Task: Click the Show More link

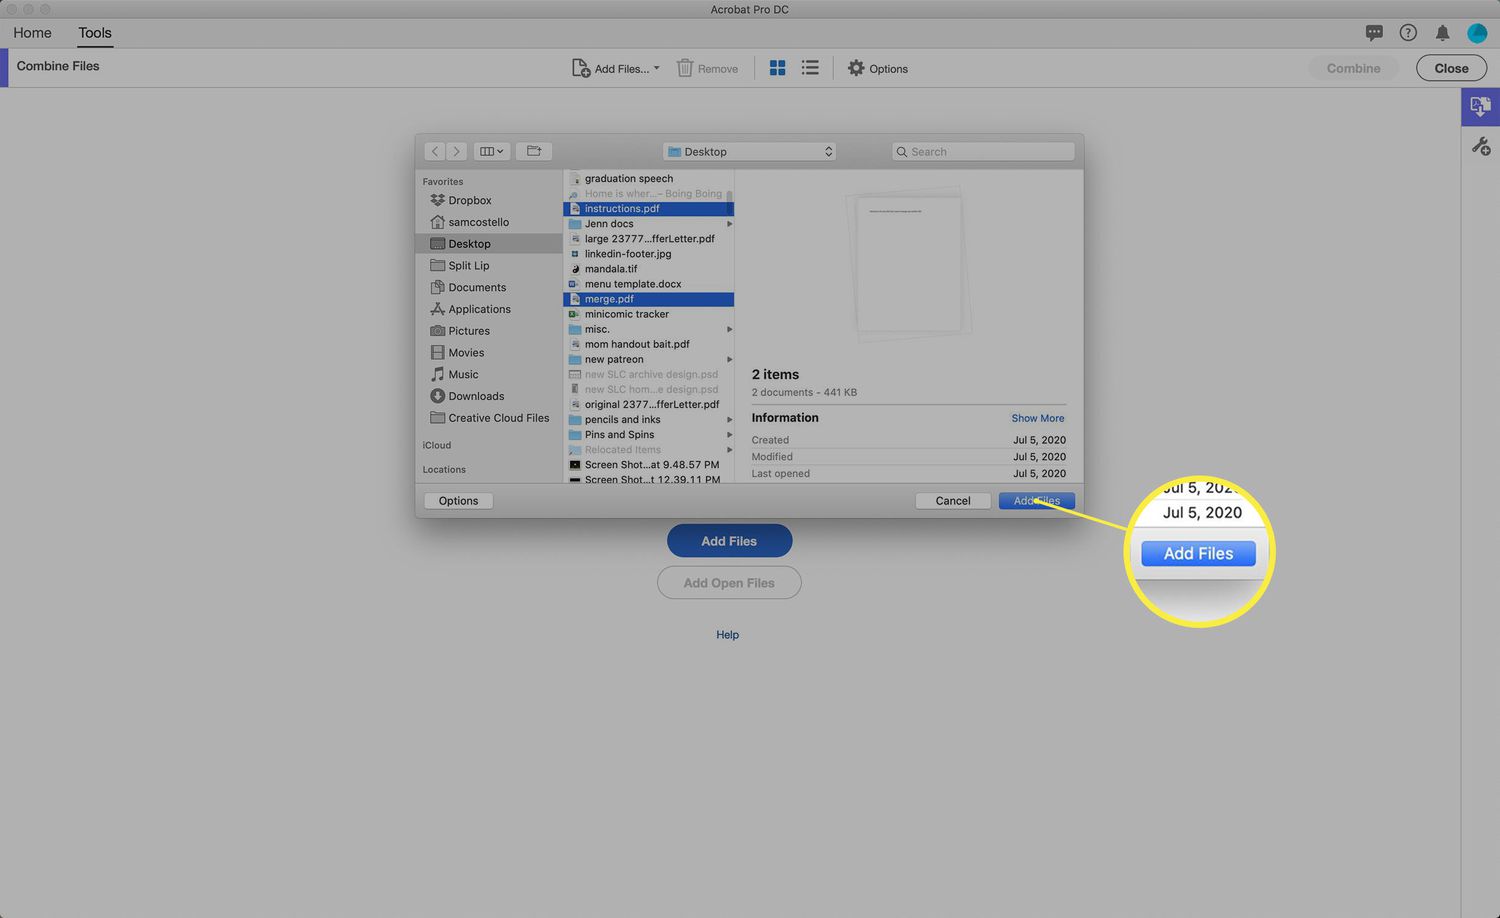Action: 1037,418
